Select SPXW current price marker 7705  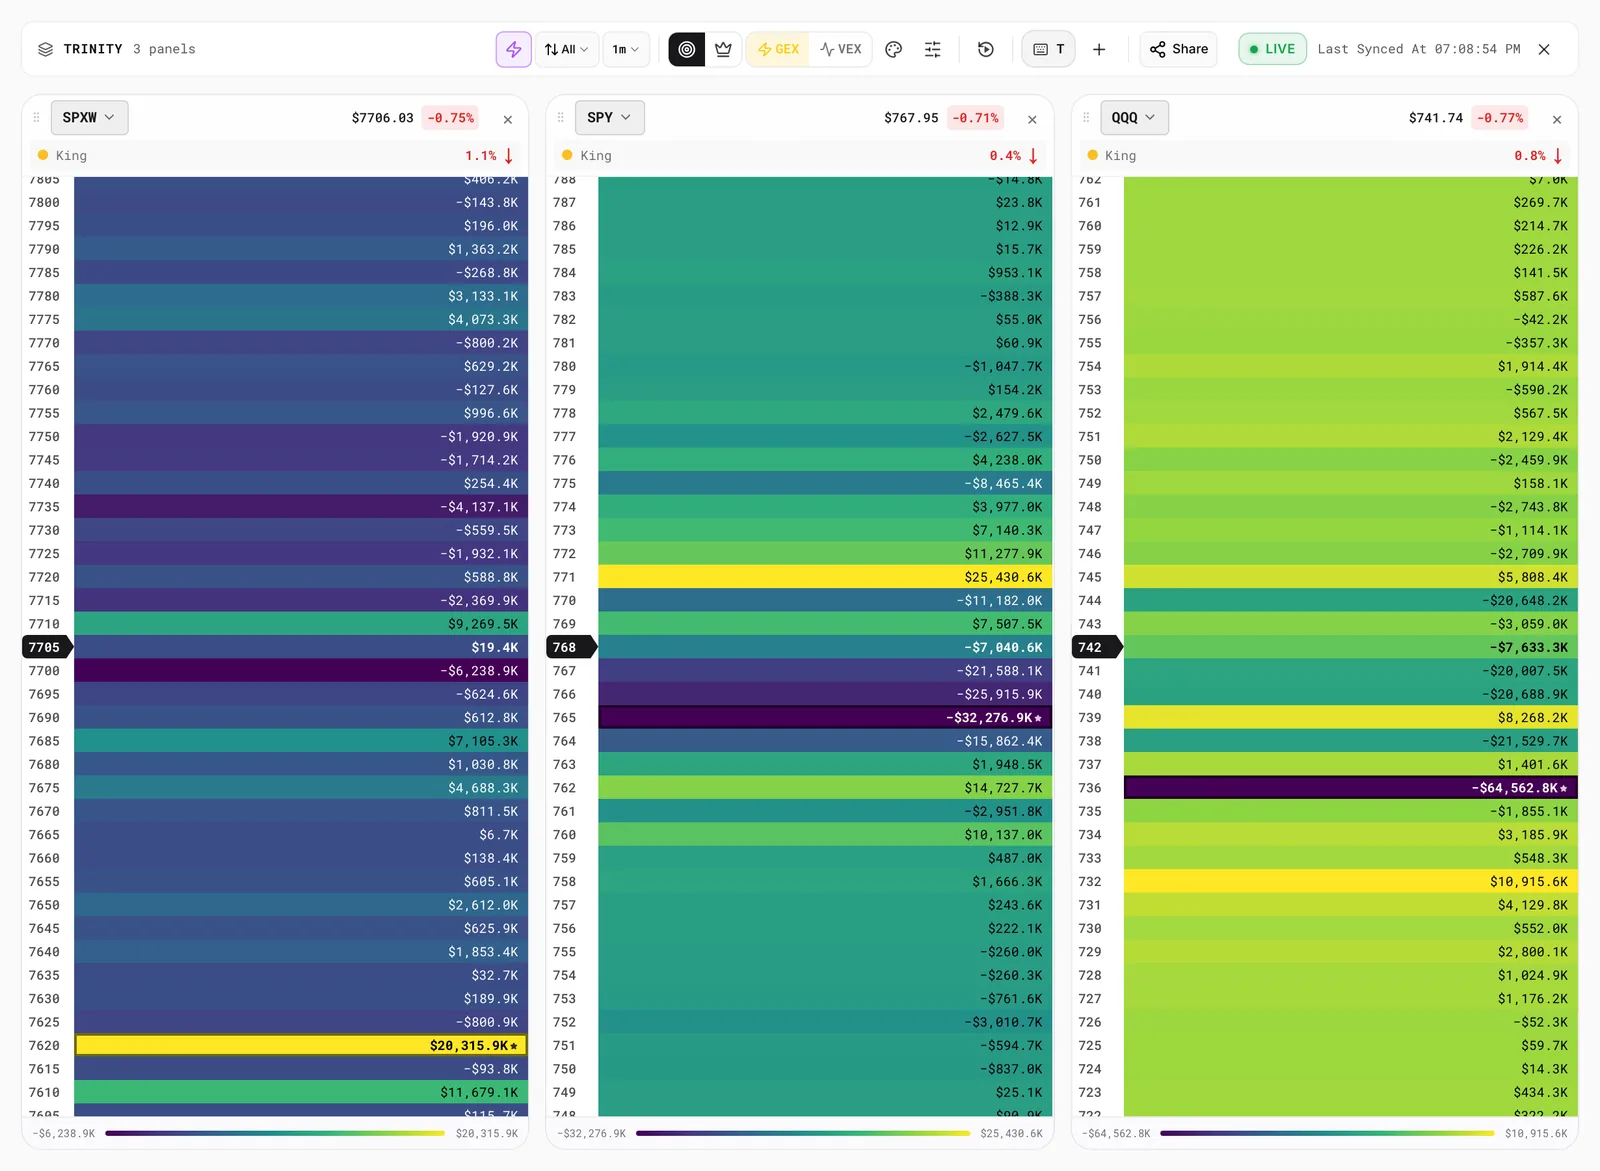pos(46,647)
